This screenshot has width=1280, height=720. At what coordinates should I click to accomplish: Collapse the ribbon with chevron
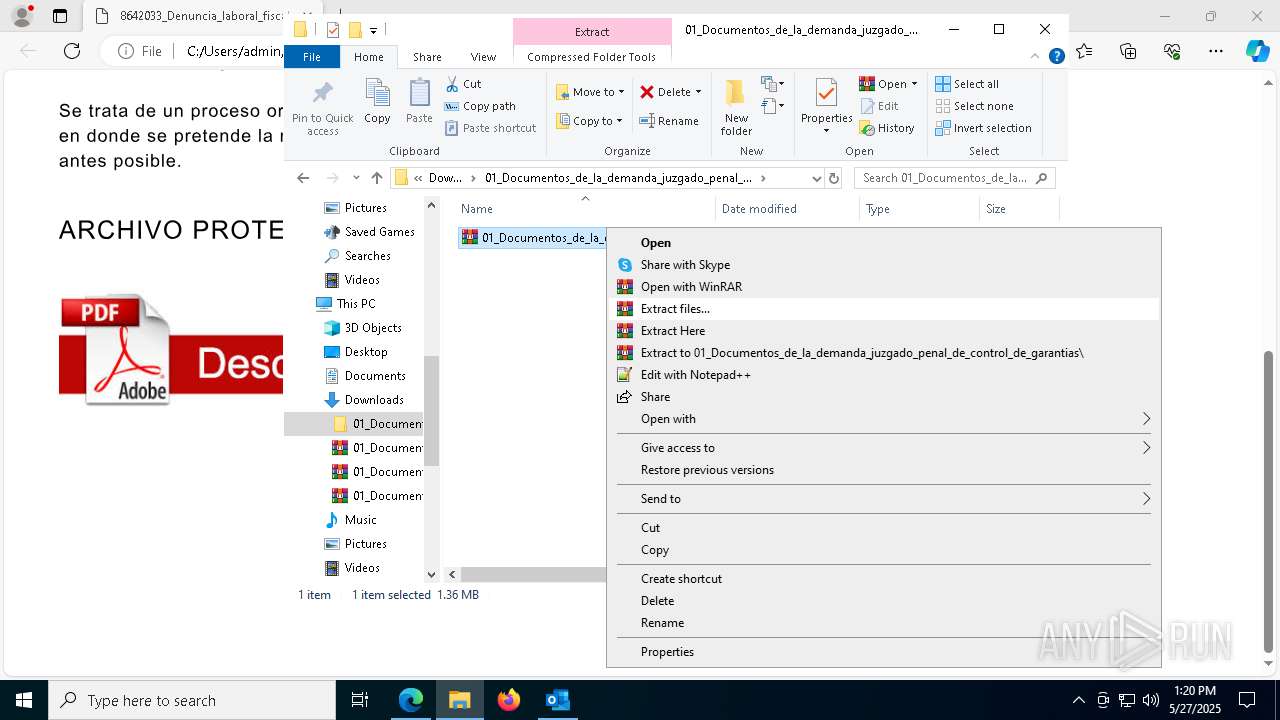point(1035,57)
